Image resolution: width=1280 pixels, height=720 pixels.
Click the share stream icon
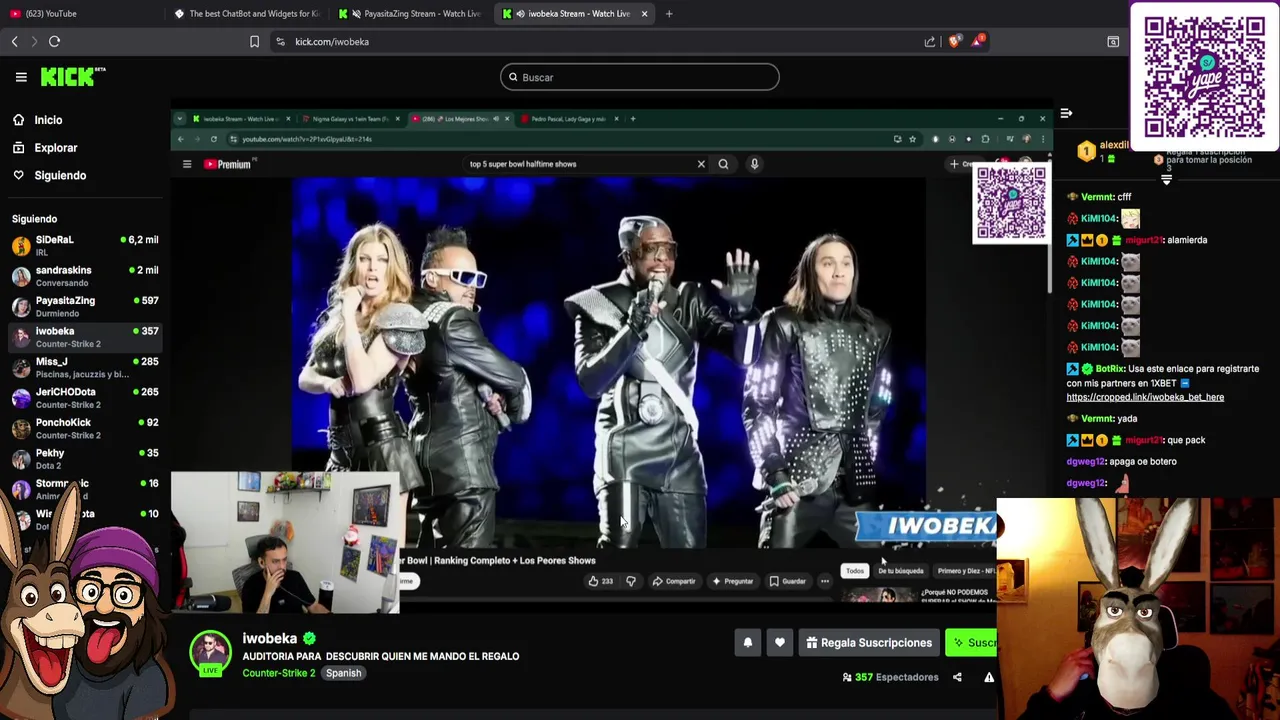957,677
